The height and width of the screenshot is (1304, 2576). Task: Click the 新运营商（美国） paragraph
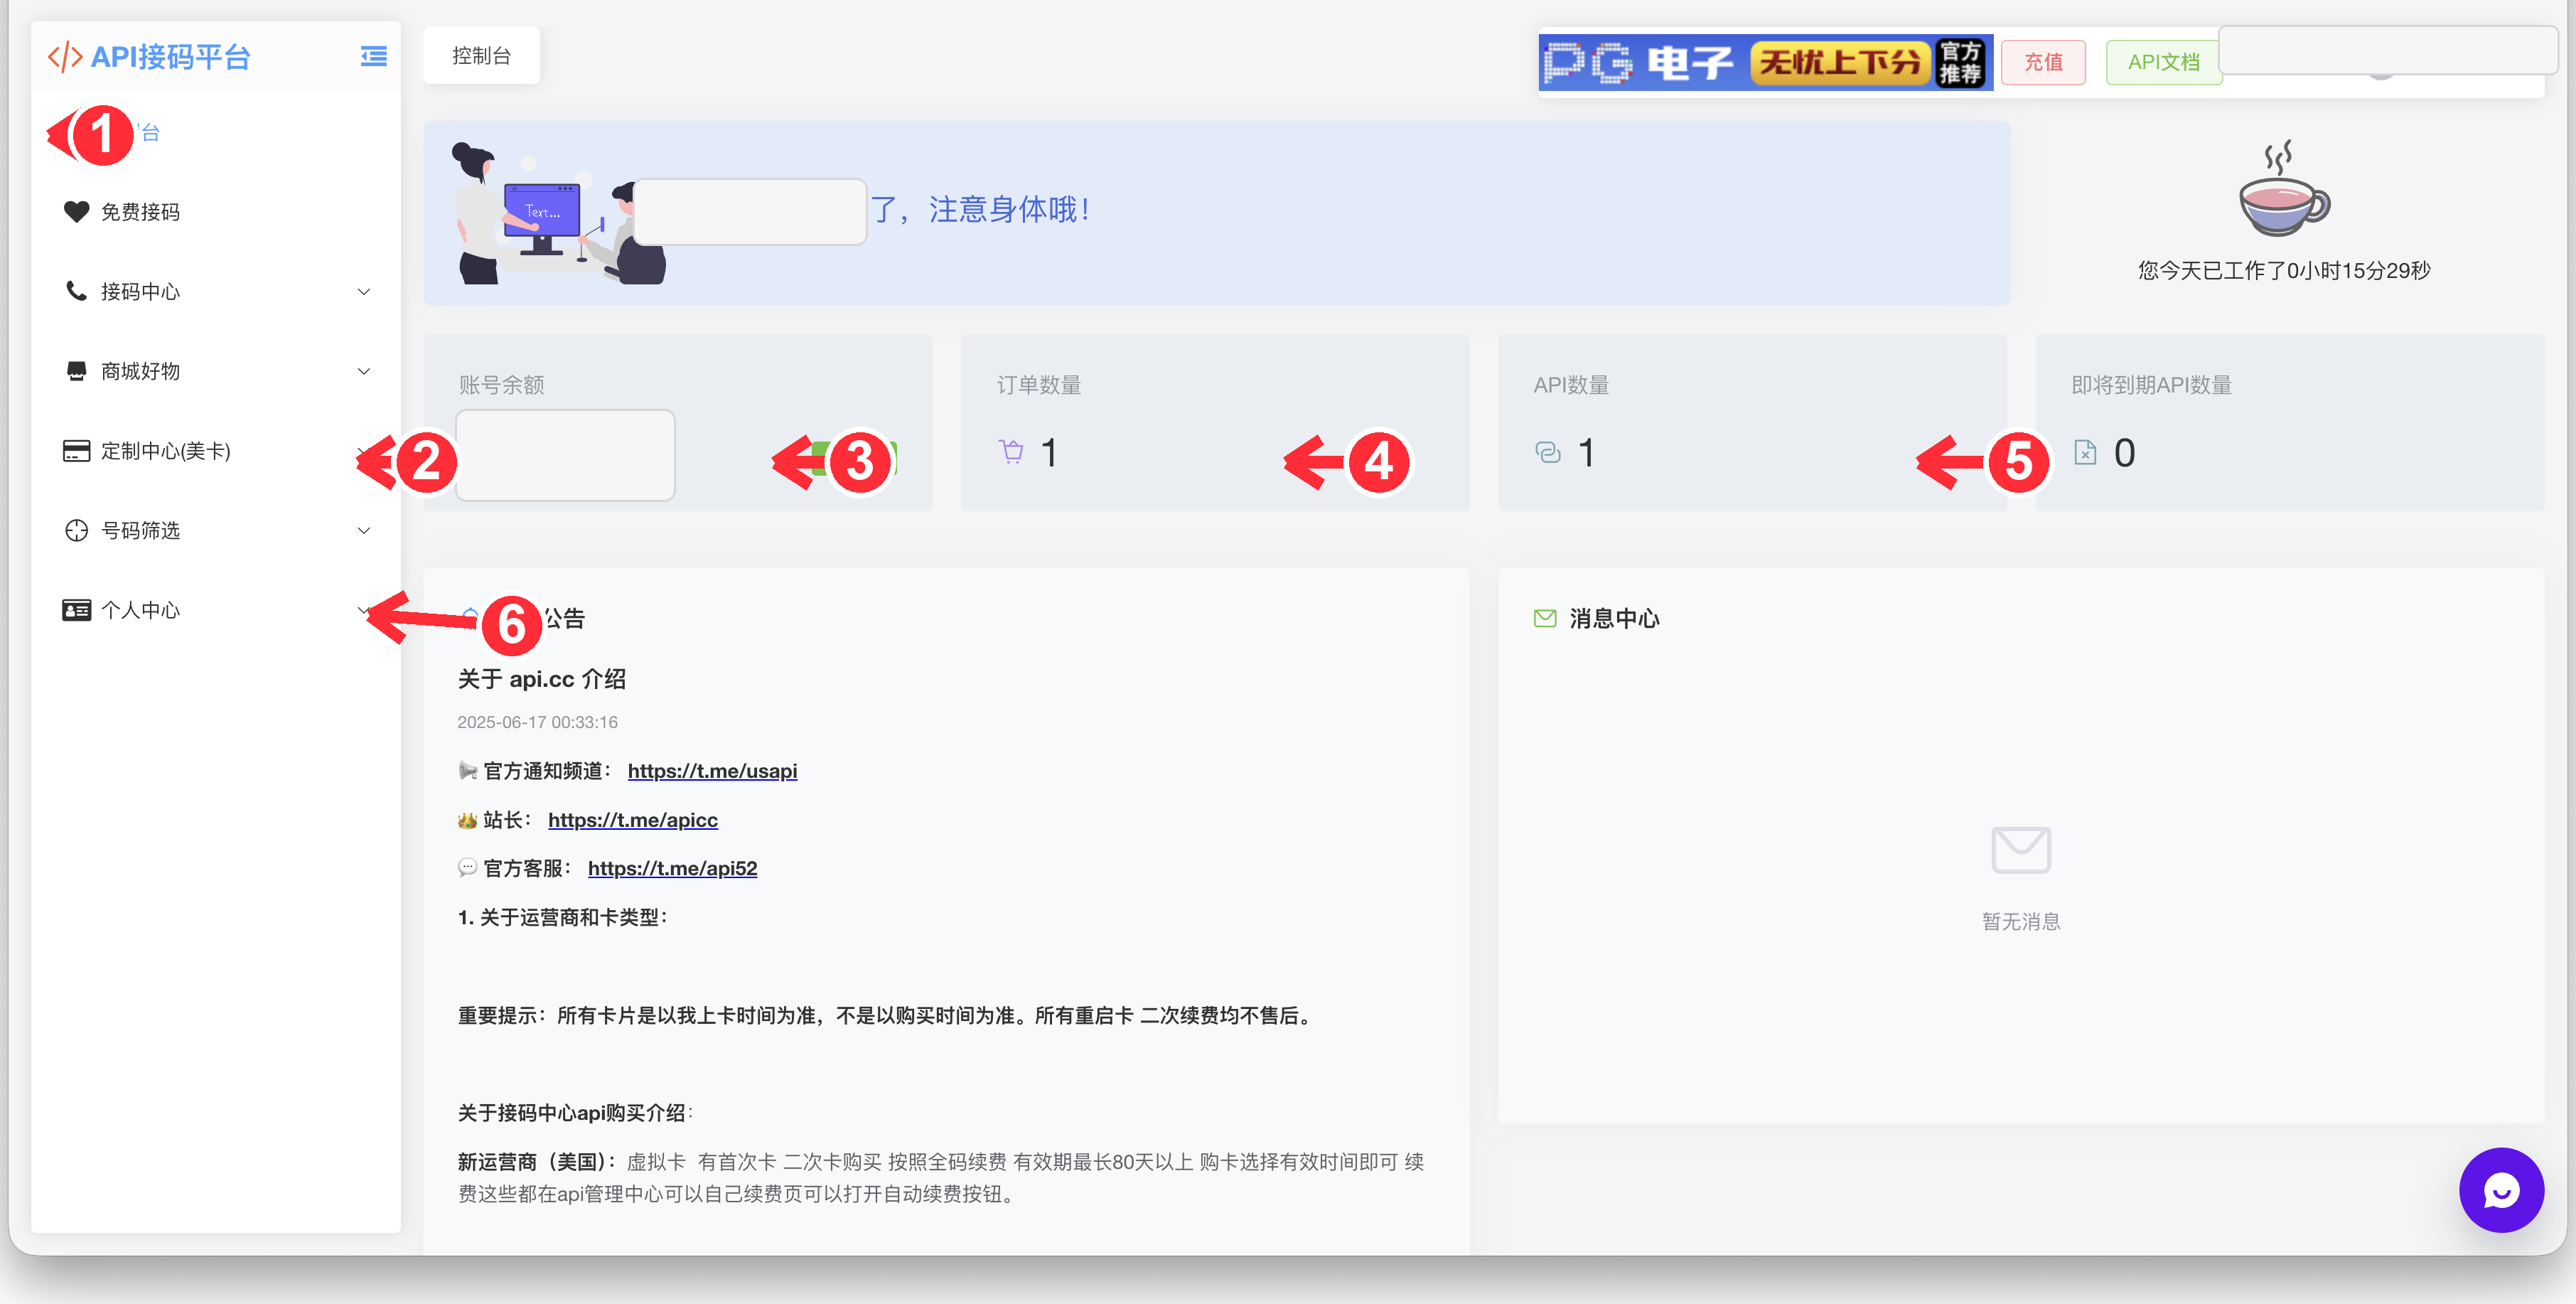tap(941, 1177)
